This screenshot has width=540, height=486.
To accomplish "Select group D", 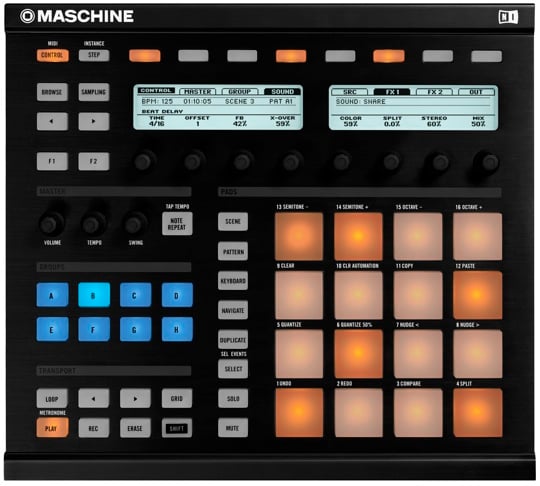I will [177, 295].
